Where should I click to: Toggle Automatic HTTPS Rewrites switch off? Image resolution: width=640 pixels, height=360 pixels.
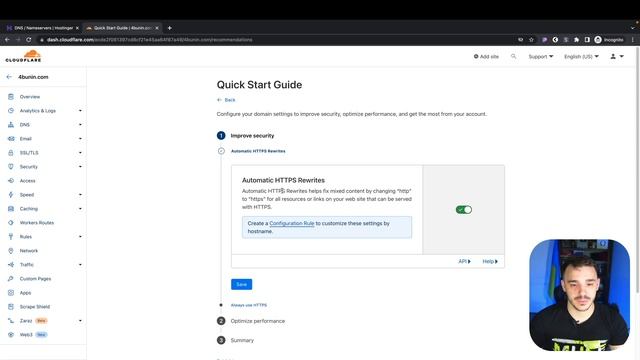[464, 209]
